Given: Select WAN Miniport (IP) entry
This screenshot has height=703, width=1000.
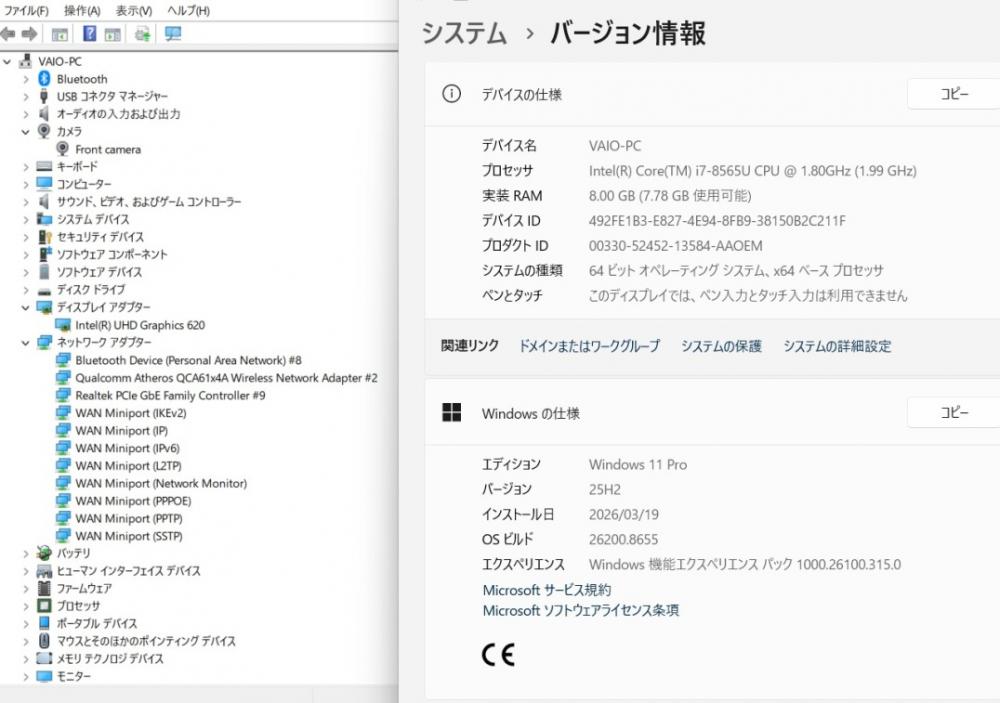Looking at the screenshot, I should (121, 431).
